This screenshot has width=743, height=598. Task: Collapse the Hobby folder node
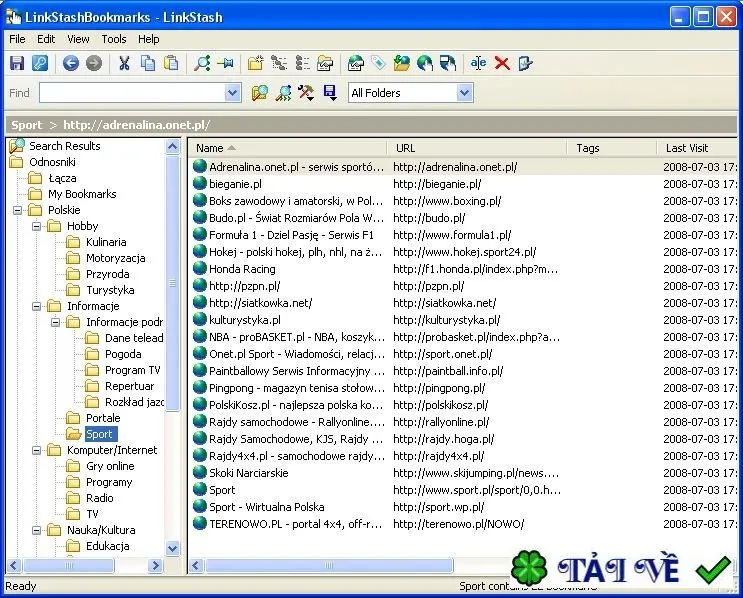pos(36,226)
